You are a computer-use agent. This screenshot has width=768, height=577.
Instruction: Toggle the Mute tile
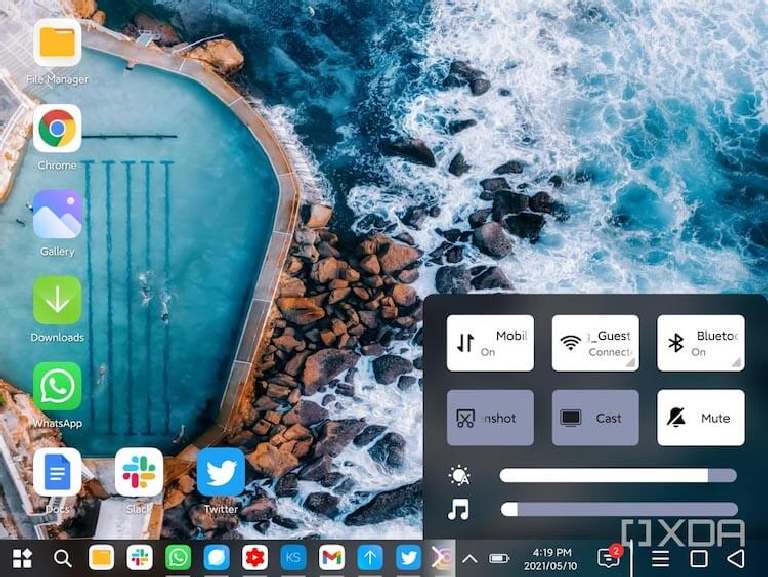click(x=700, y=418)
